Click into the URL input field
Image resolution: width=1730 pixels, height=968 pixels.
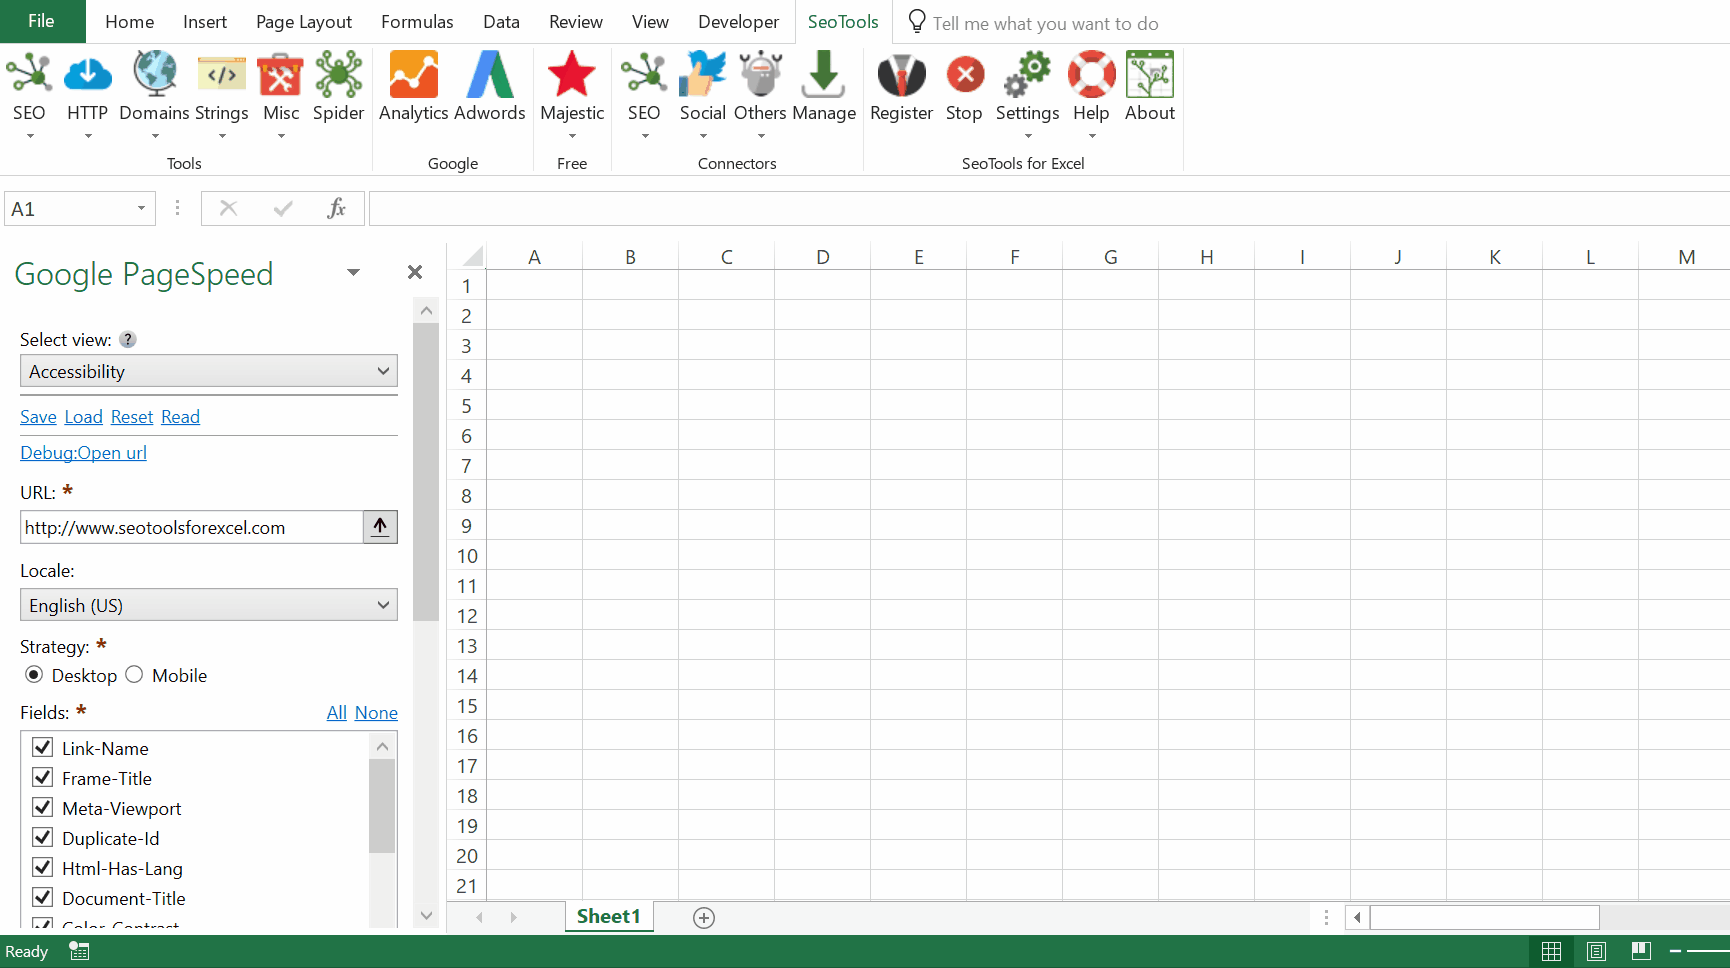pyautogui.click(x=191, y=527)
